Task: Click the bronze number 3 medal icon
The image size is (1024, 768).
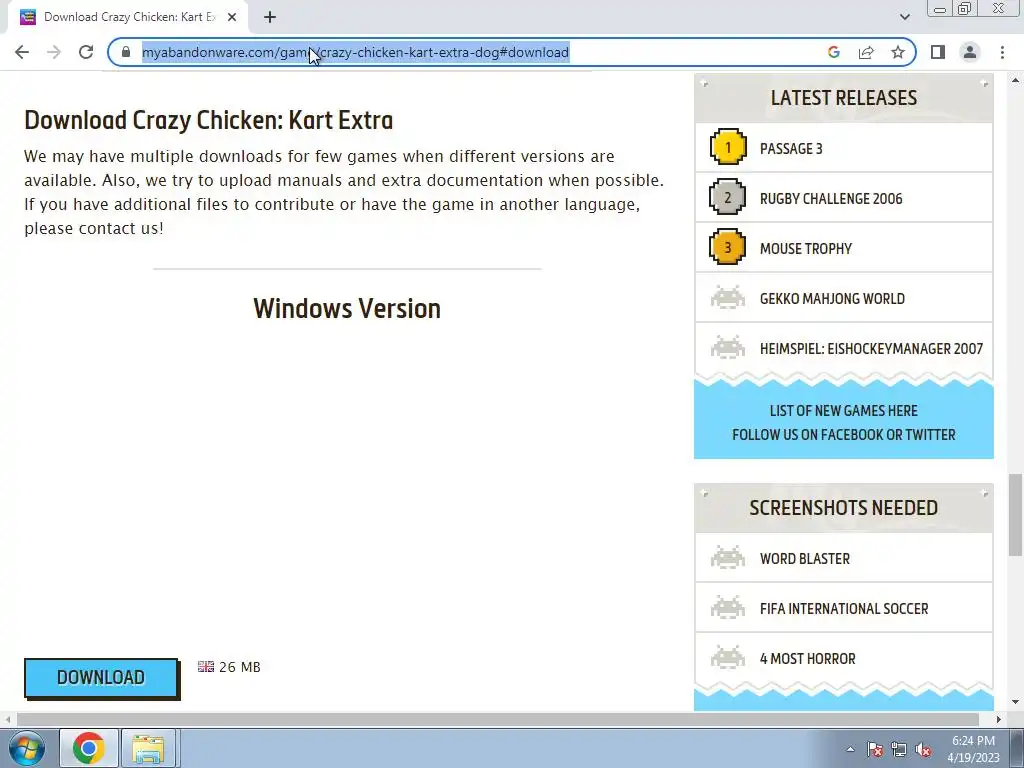Action: 728,247
